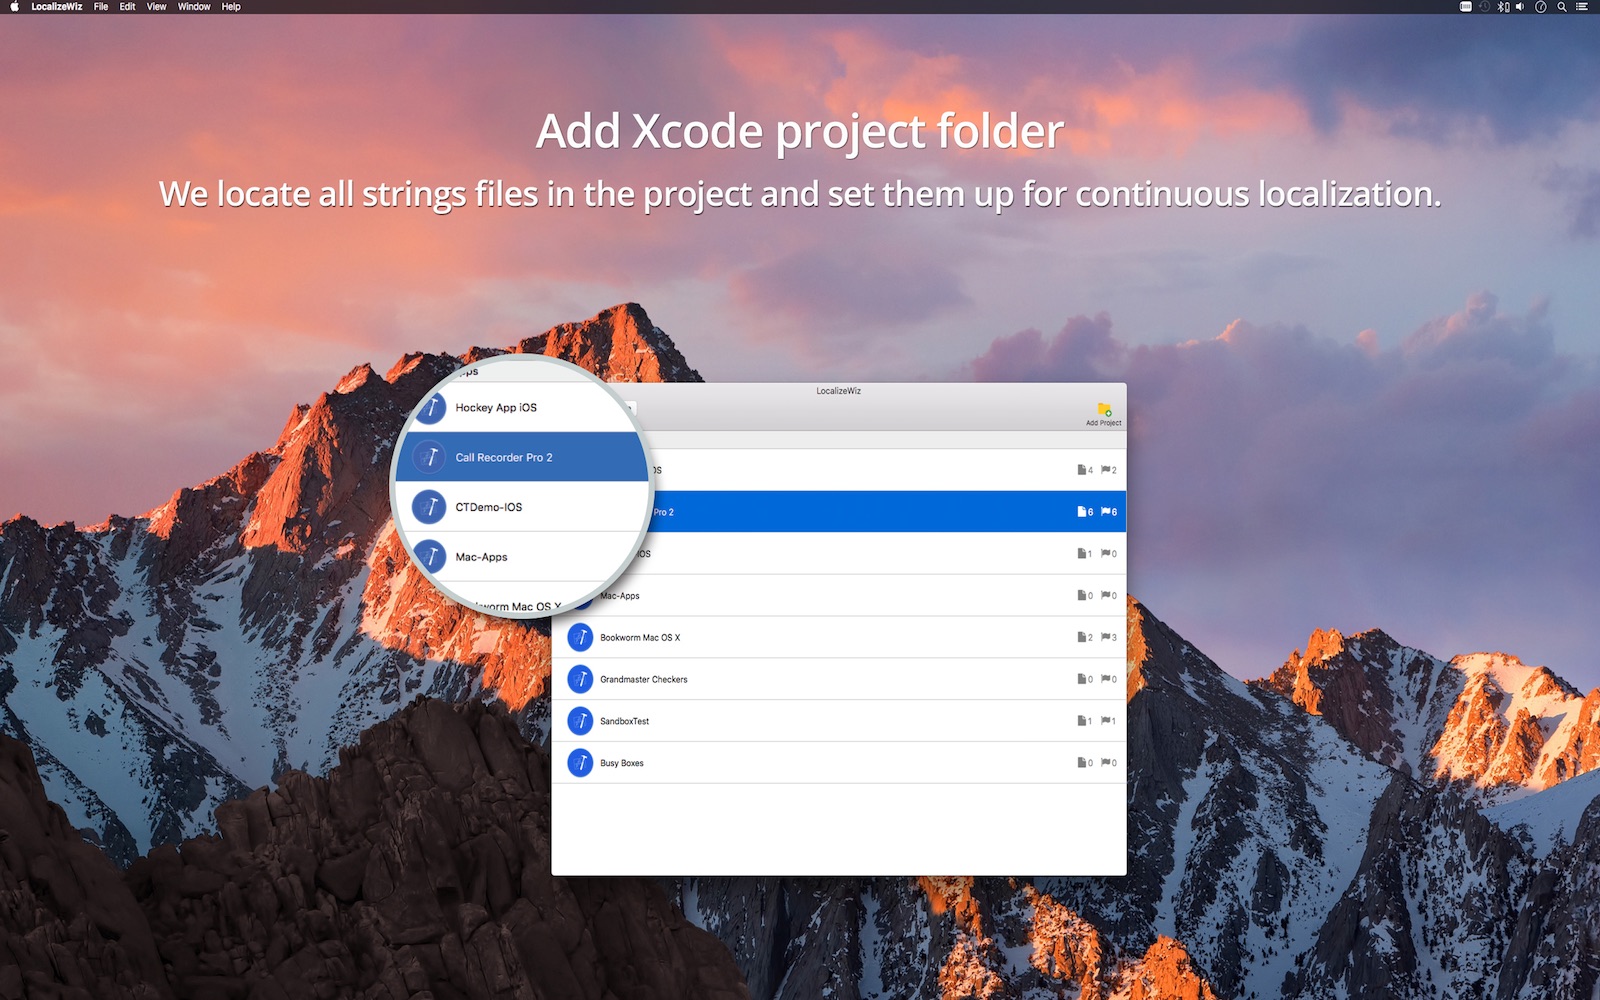The image size is (1600, 1000).
Task: Click the SandboxTest project icon
Action: coord(580,721)
